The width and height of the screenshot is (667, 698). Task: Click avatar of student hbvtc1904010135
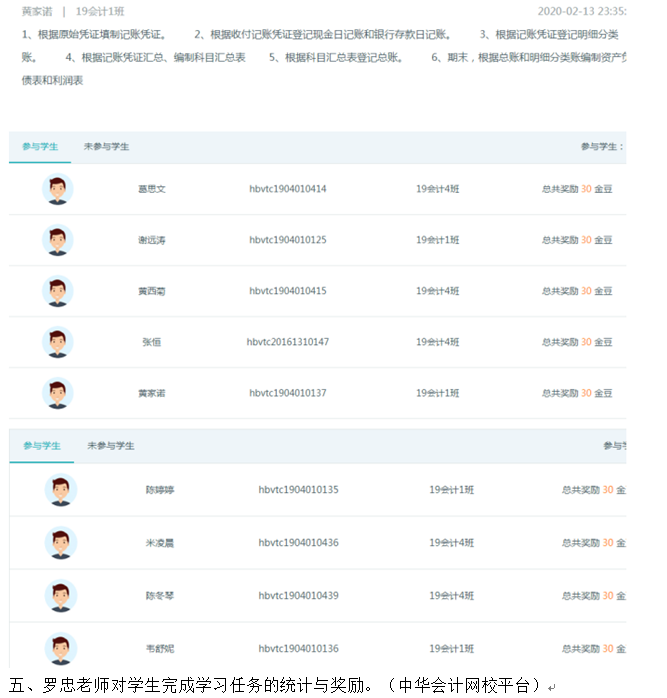pyautogui.click(x=61, y=490)
